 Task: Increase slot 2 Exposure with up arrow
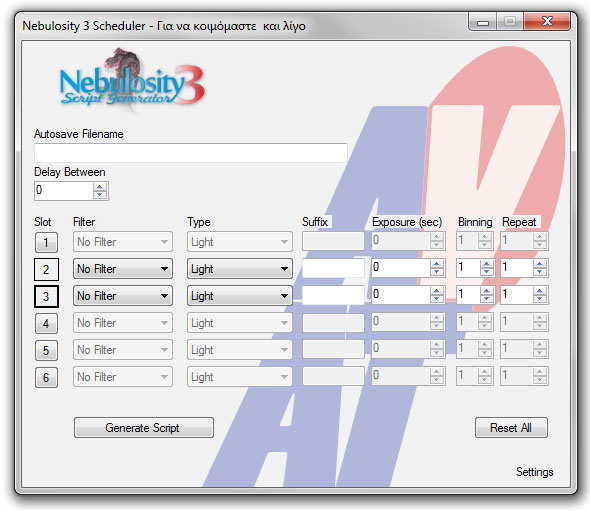point(436,264)
